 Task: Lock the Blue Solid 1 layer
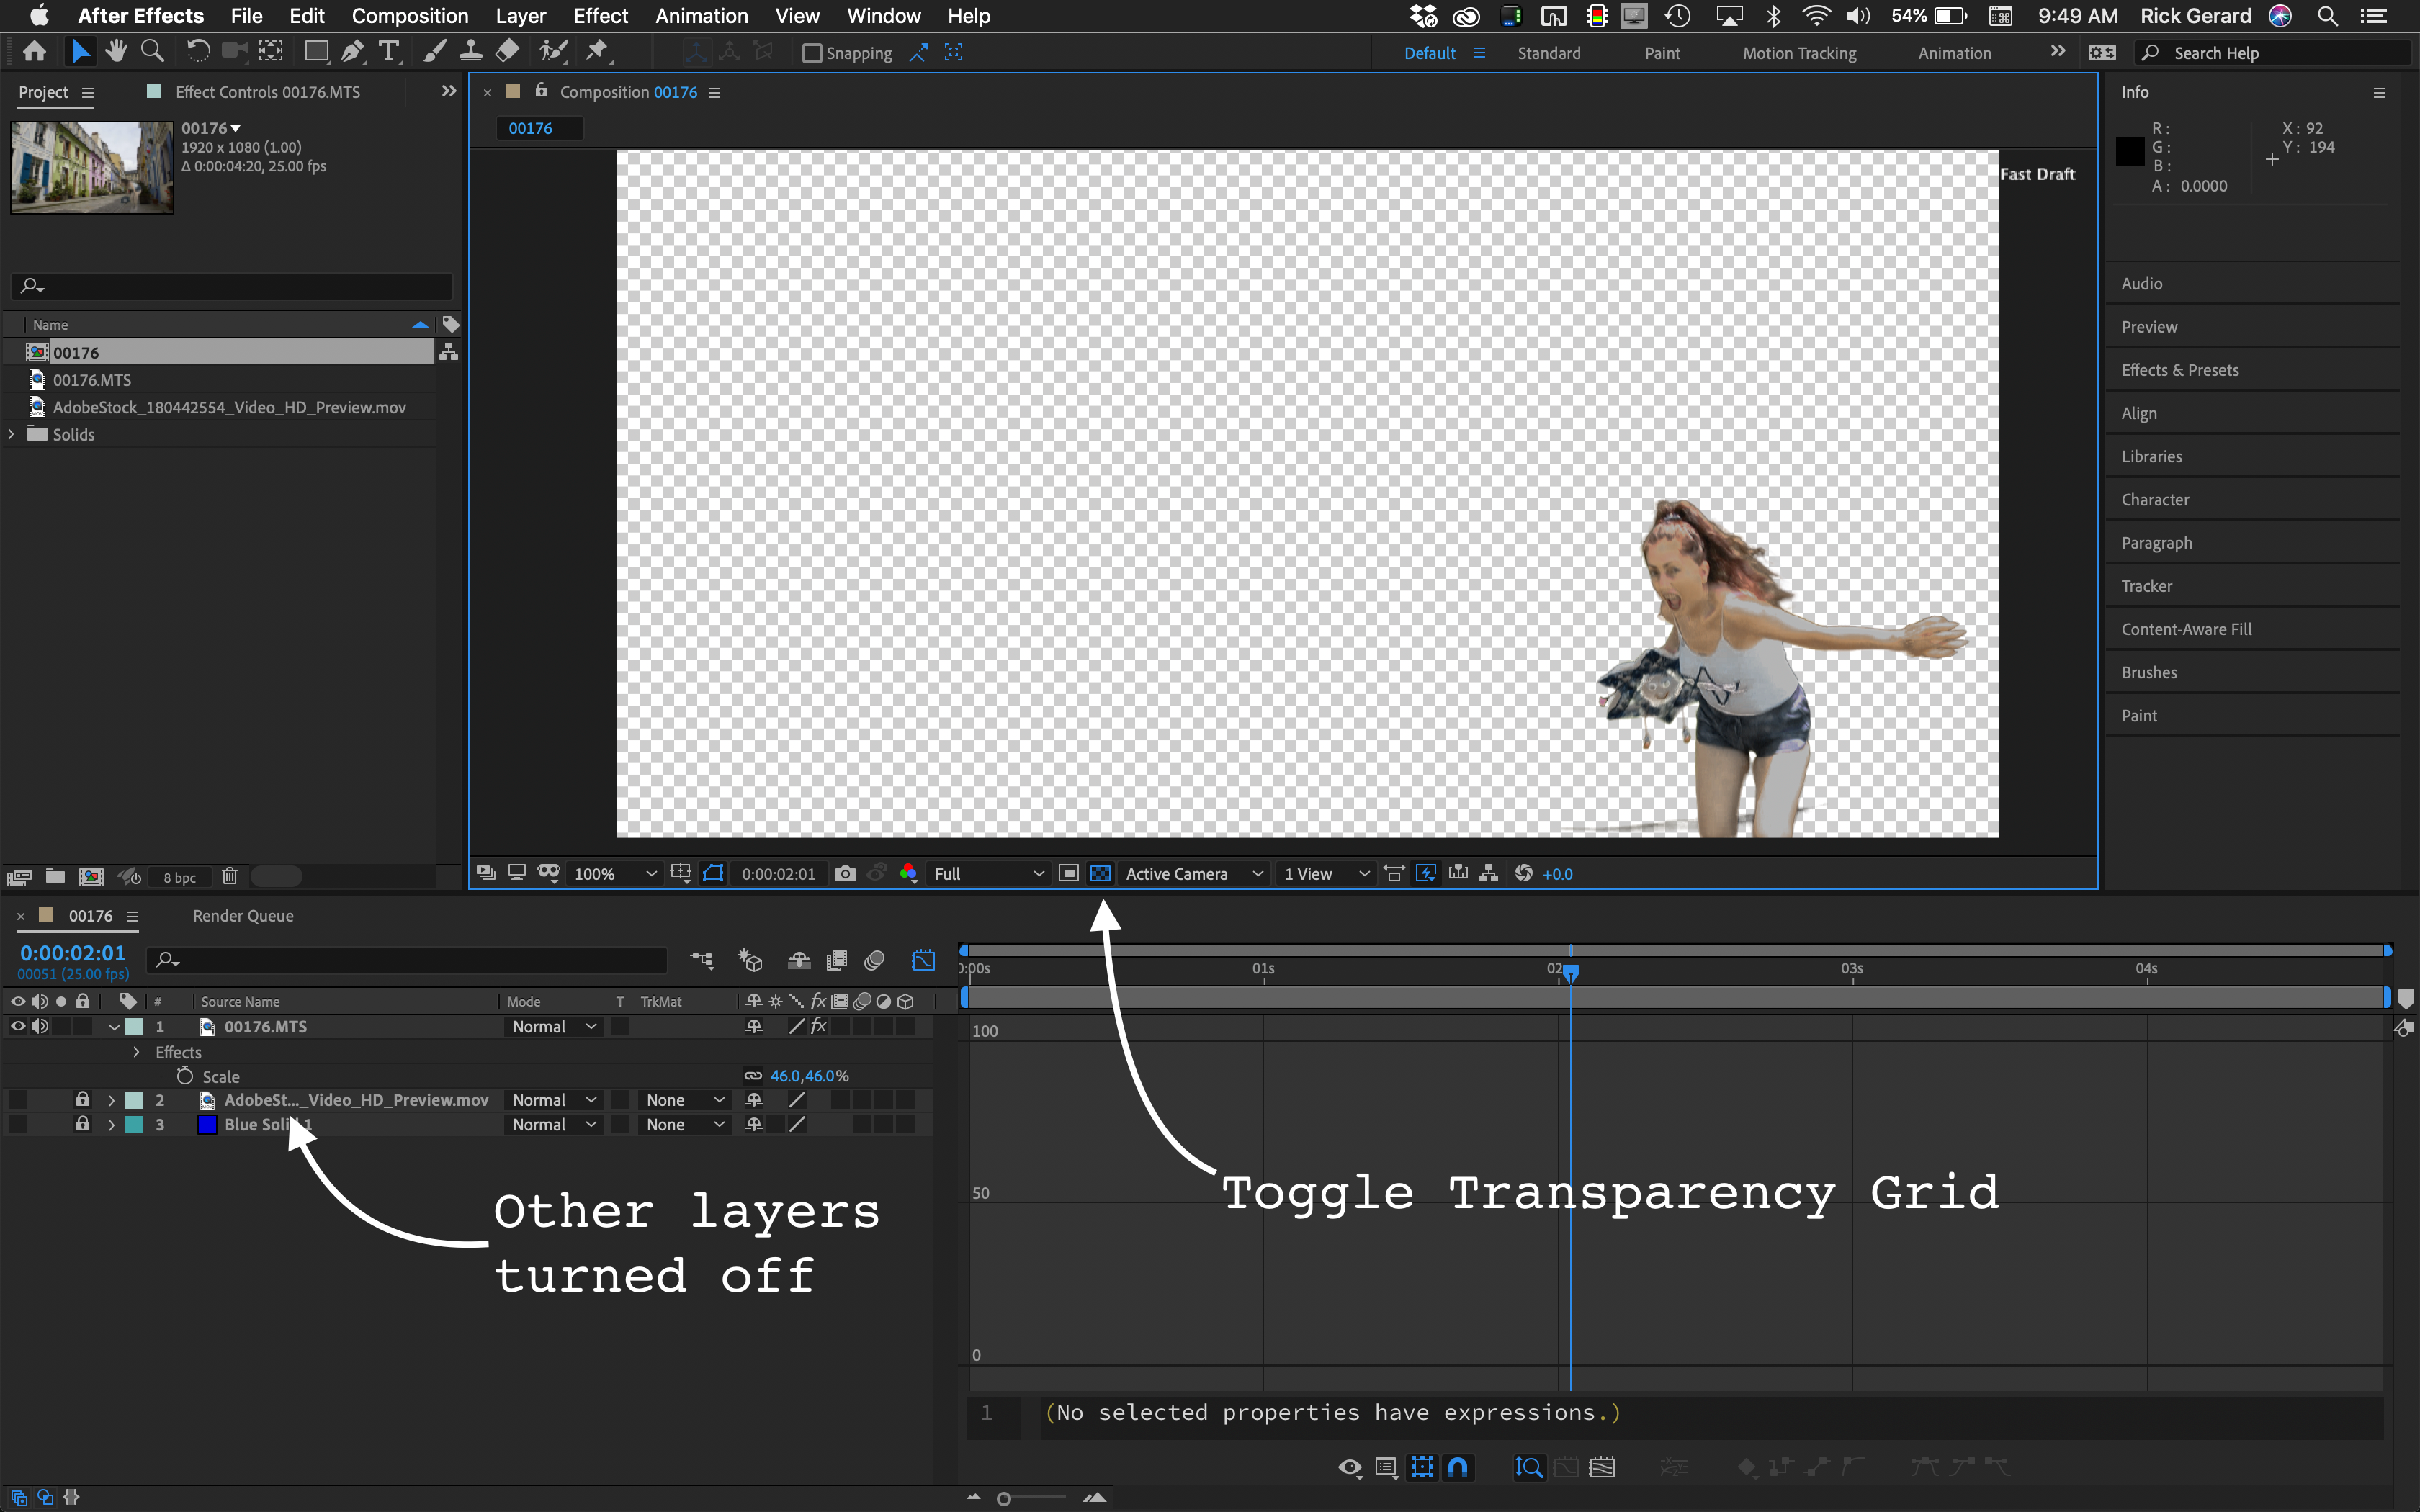coord(83,1124)
